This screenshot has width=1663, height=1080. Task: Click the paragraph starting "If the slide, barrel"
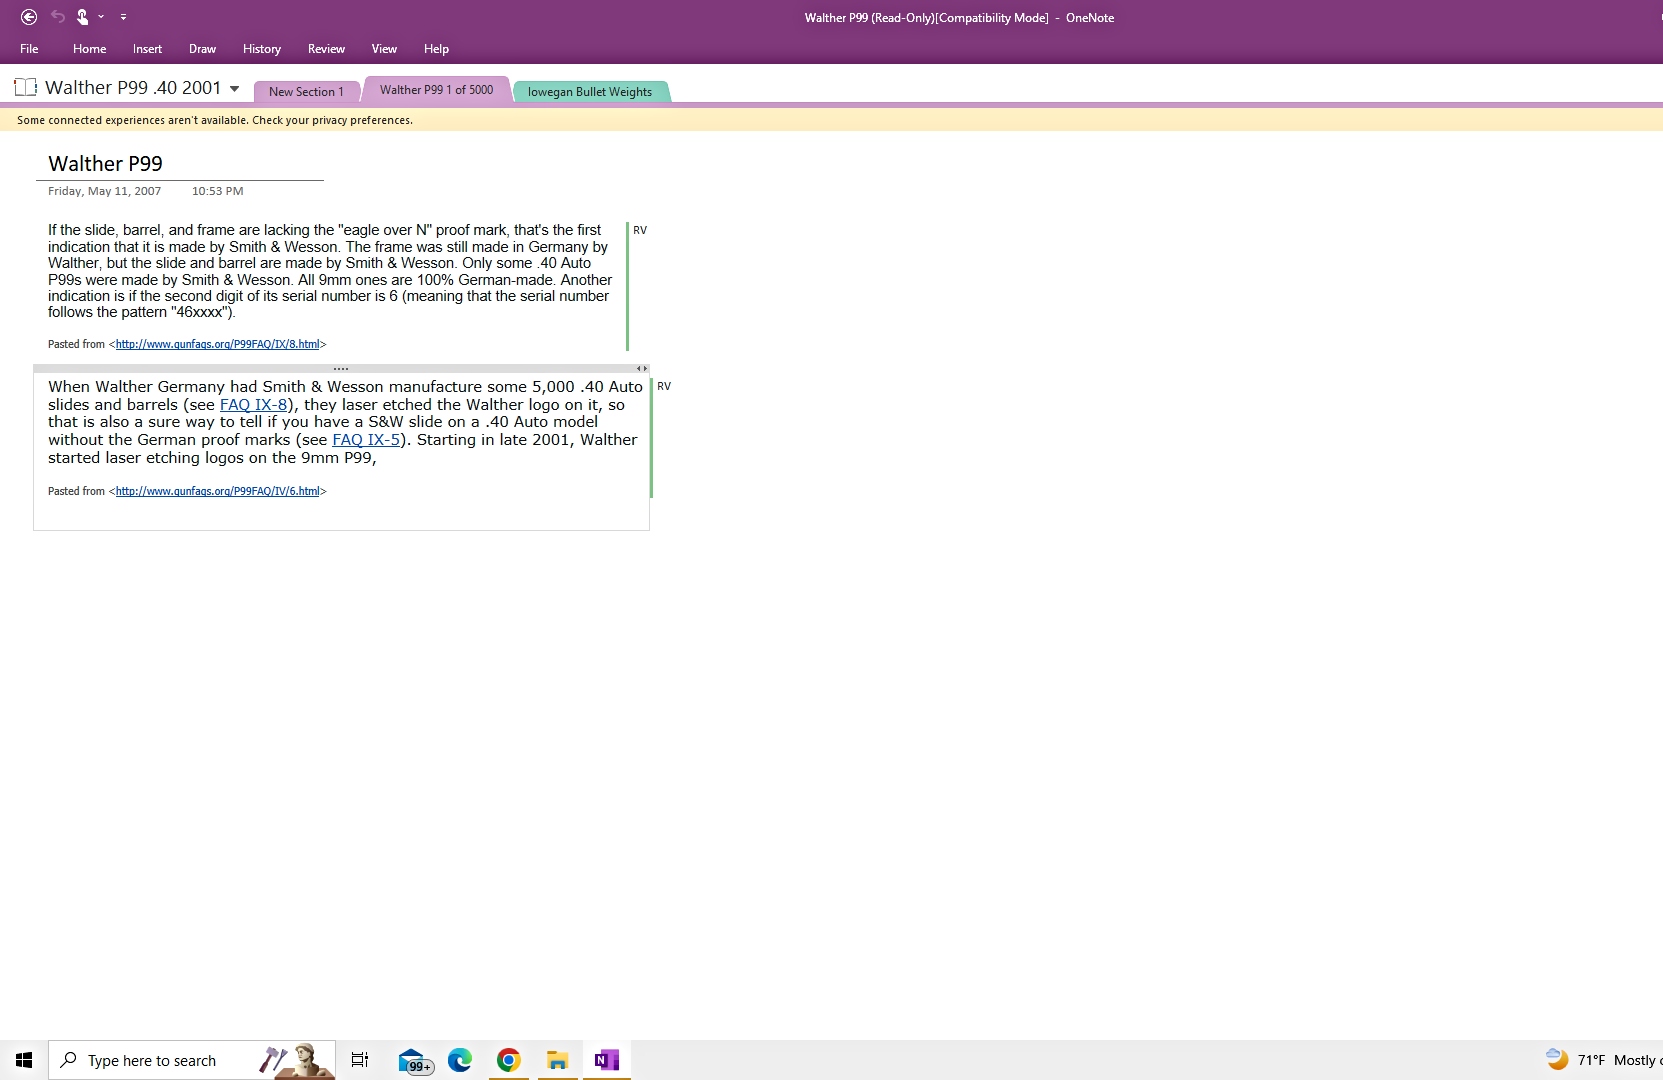click(x=330, y=271)
